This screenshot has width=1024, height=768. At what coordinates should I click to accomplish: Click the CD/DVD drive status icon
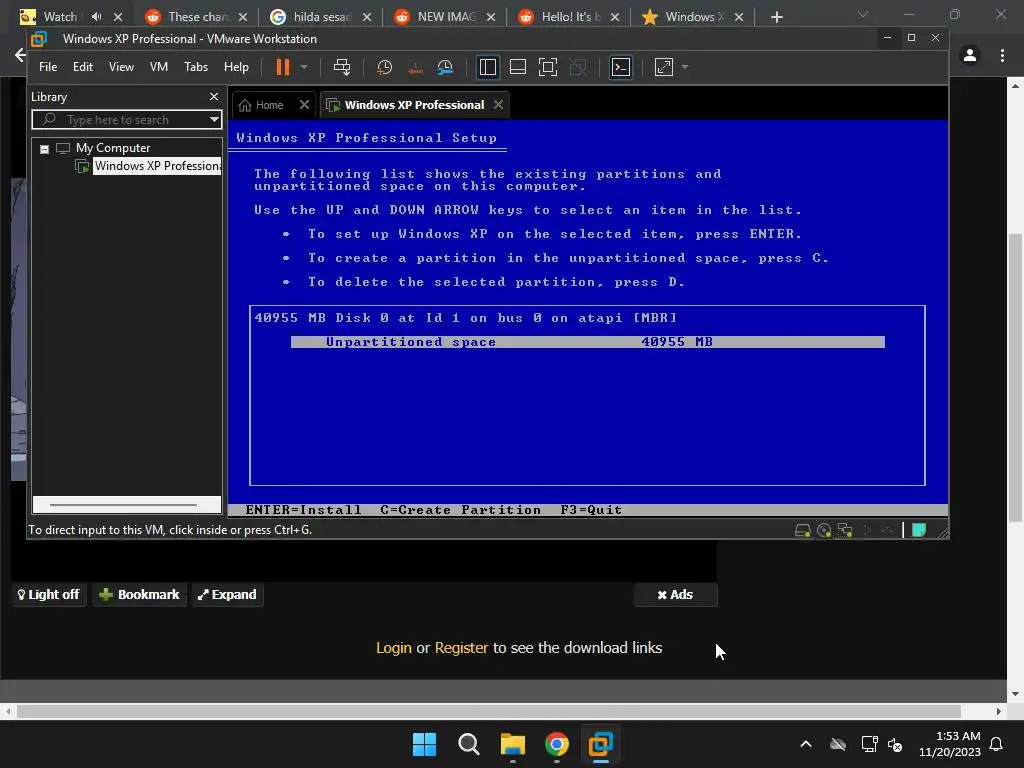click(x=824, y=530)
